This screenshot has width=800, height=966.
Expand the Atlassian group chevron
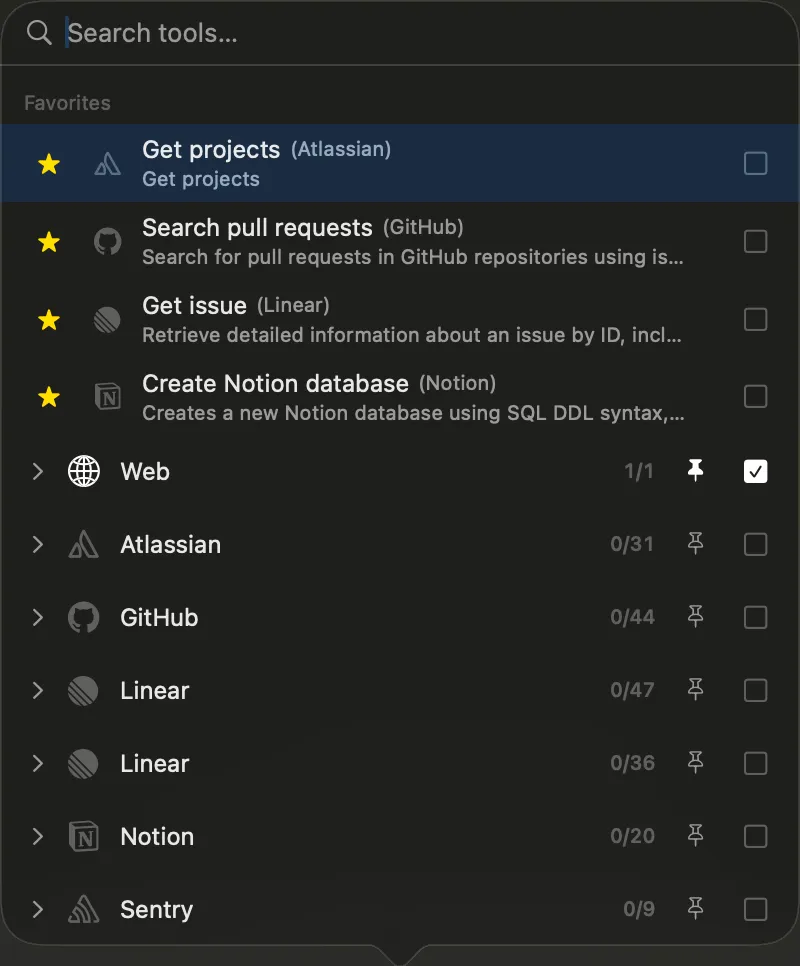coord(38,545)
